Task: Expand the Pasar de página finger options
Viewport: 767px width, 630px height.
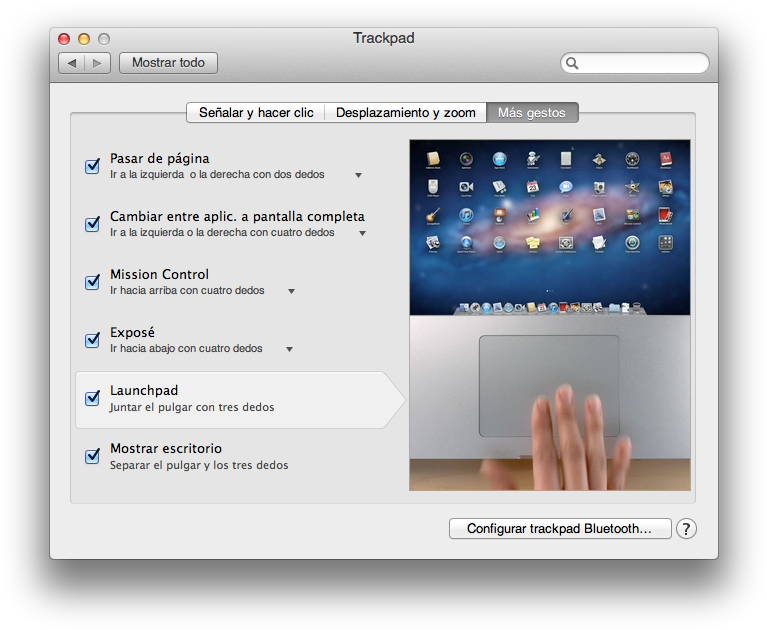Action: [358, 175]
